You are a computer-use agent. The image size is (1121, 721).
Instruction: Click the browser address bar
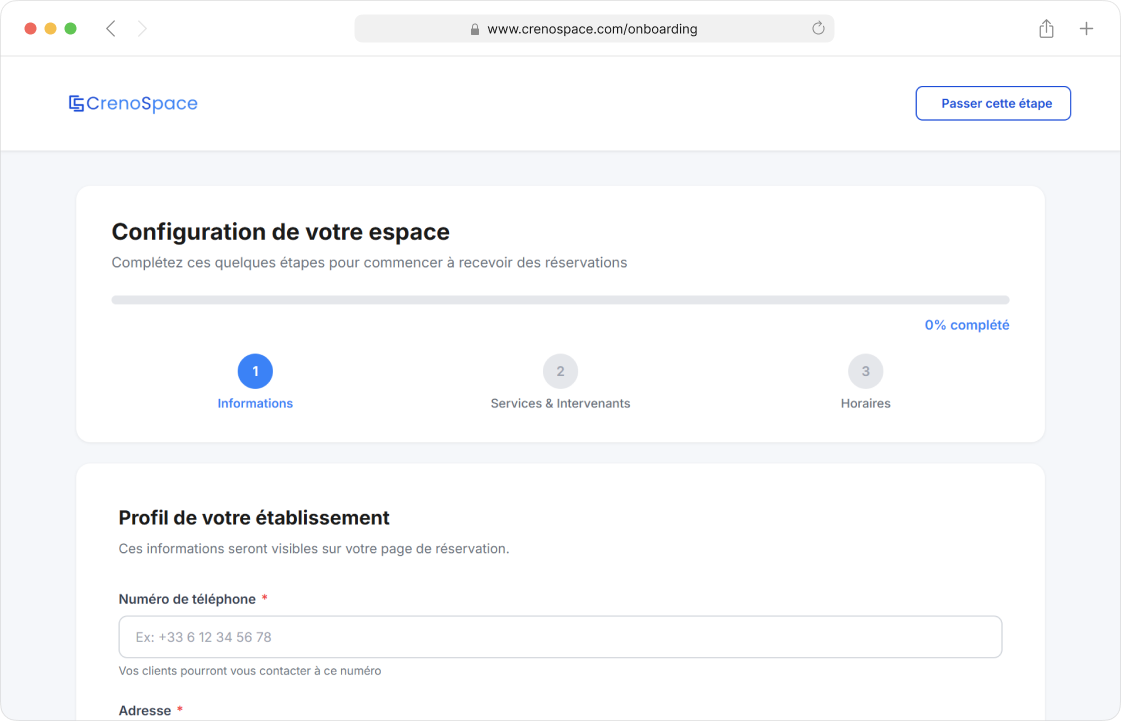[x=594, y=28]
